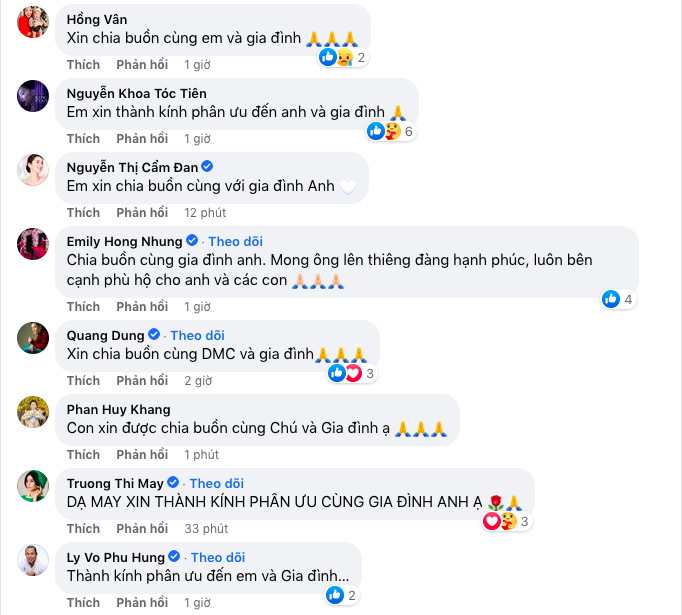Click the reaction icons on Hồng Vân's comment
This screenshot has width=682, height=615.
click(336, 58)
